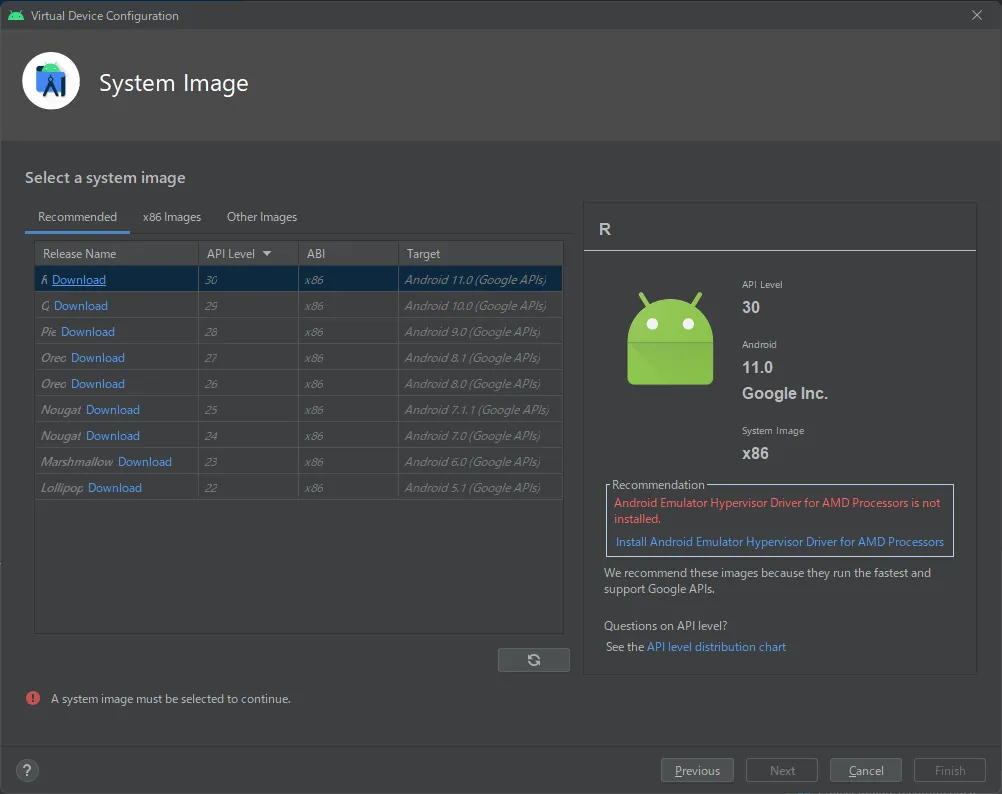Download the Lollipop API 22 image
The image size is (1002, 794).
(115, 488)
